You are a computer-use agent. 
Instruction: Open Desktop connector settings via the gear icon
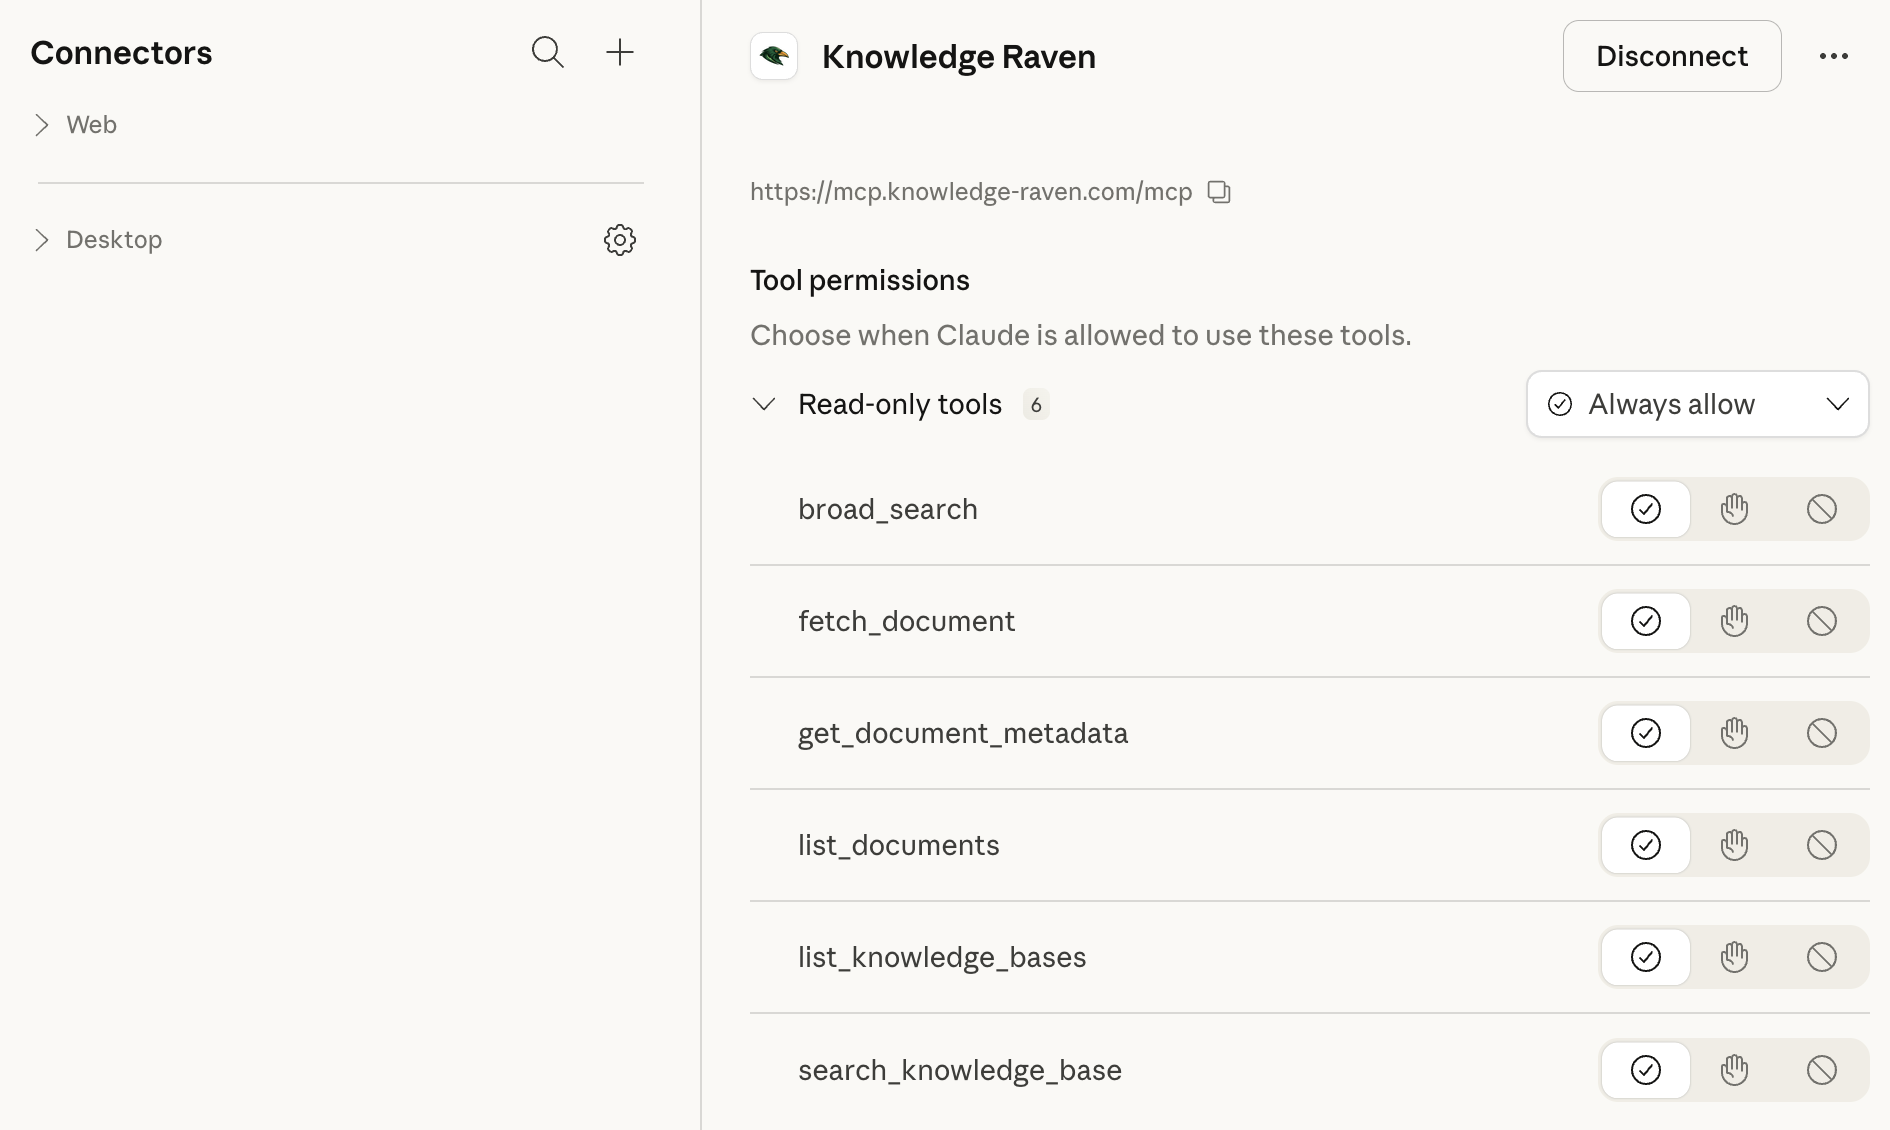click(620, 240)
